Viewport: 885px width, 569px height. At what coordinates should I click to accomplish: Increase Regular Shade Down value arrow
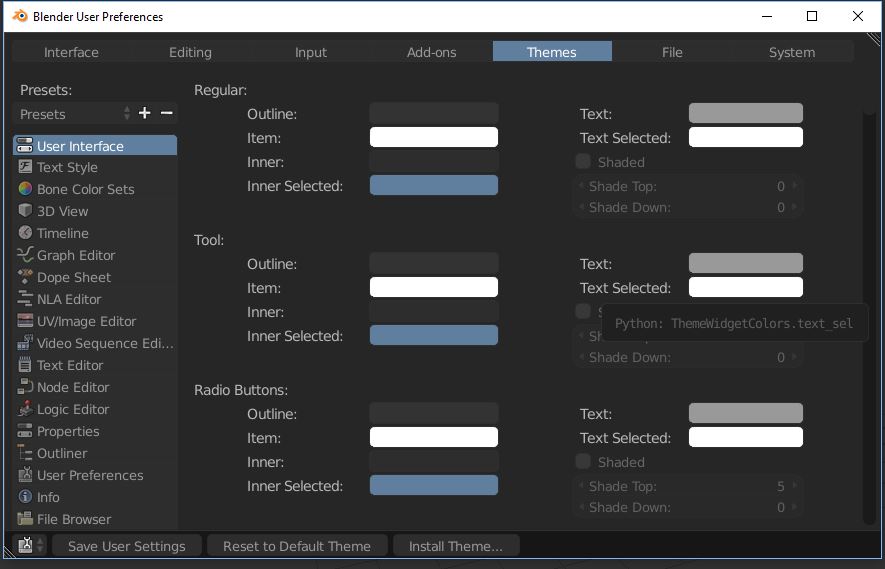pos(795,207)
